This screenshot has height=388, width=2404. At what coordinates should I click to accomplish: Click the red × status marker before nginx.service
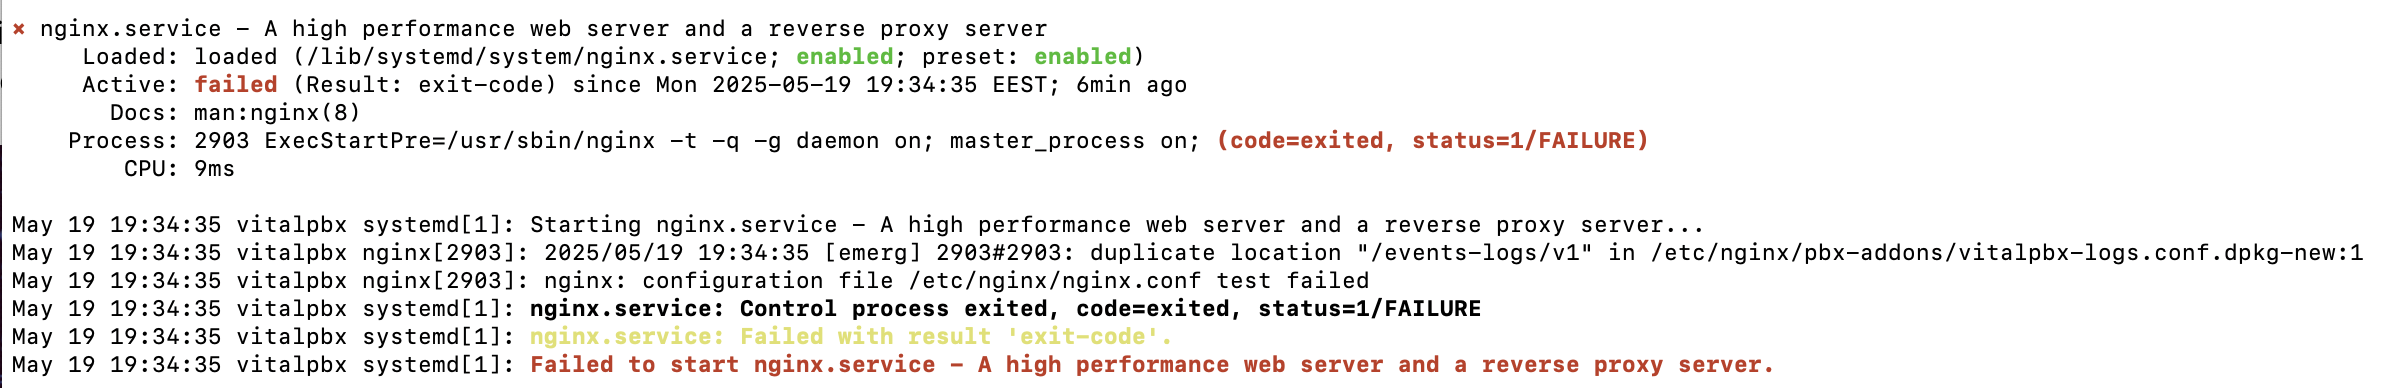[x=19, y=29]
